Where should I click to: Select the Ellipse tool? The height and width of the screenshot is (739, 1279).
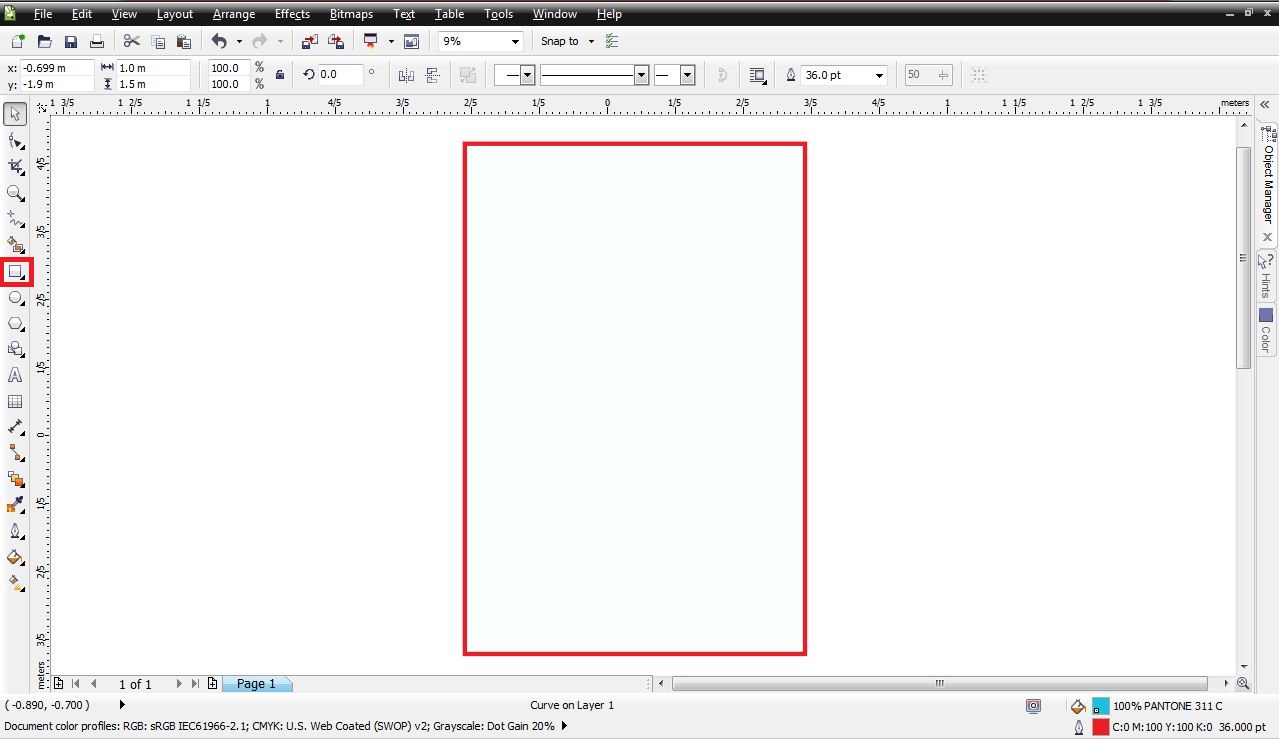click(x=15, y=297)
